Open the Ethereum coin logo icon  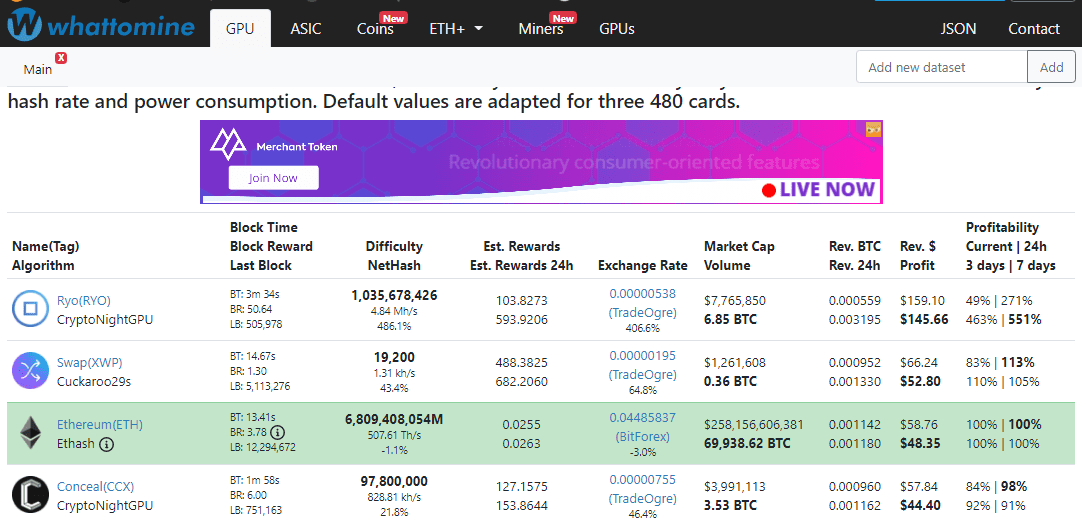tap(31, 433)
